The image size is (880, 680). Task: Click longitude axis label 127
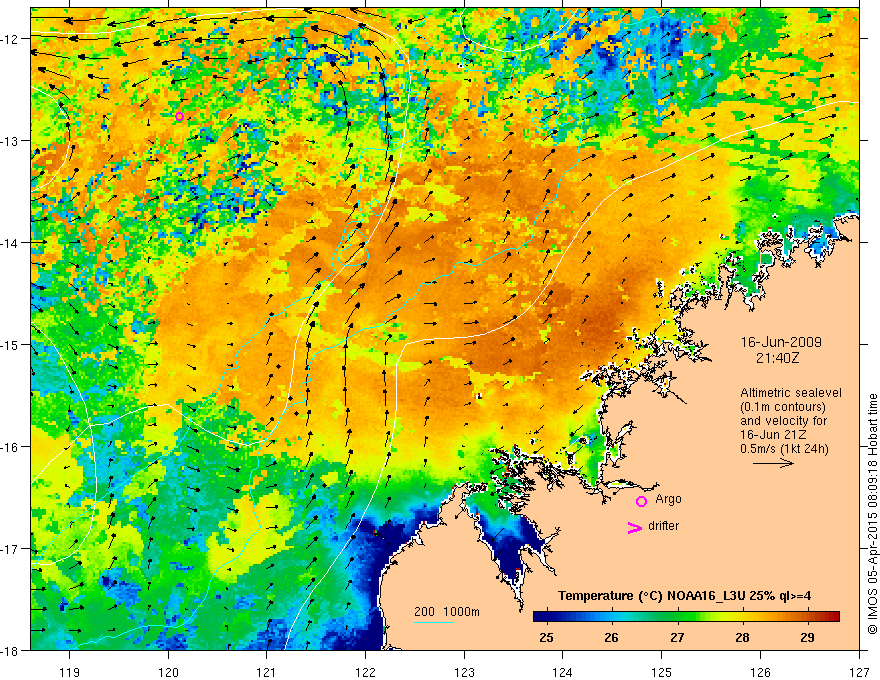tap(859, 673)
